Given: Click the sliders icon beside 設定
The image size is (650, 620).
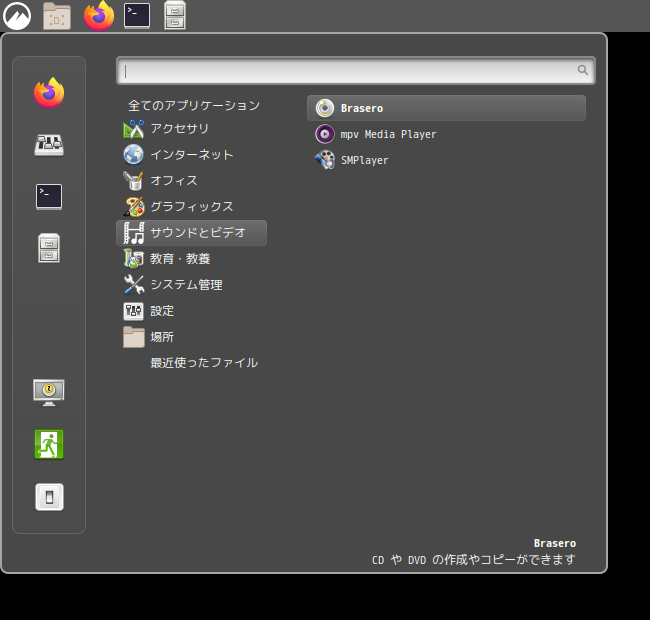Looking at the screenshot, I should pos(133,311).
